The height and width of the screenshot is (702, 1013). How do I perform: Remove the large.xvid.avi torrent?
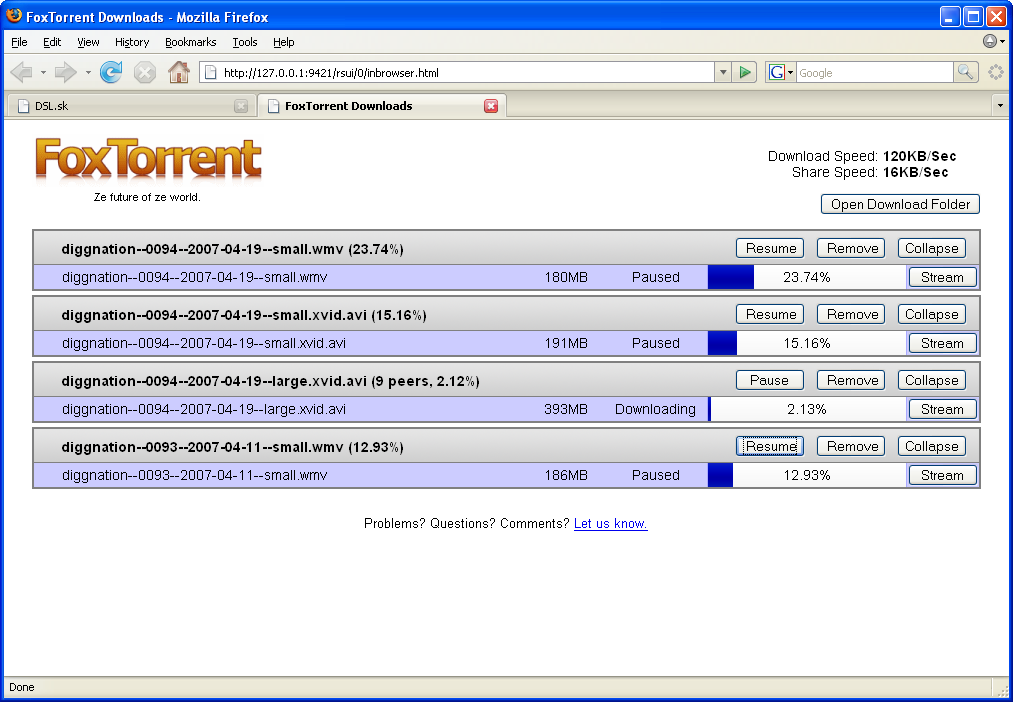click(x=851, y=380)
